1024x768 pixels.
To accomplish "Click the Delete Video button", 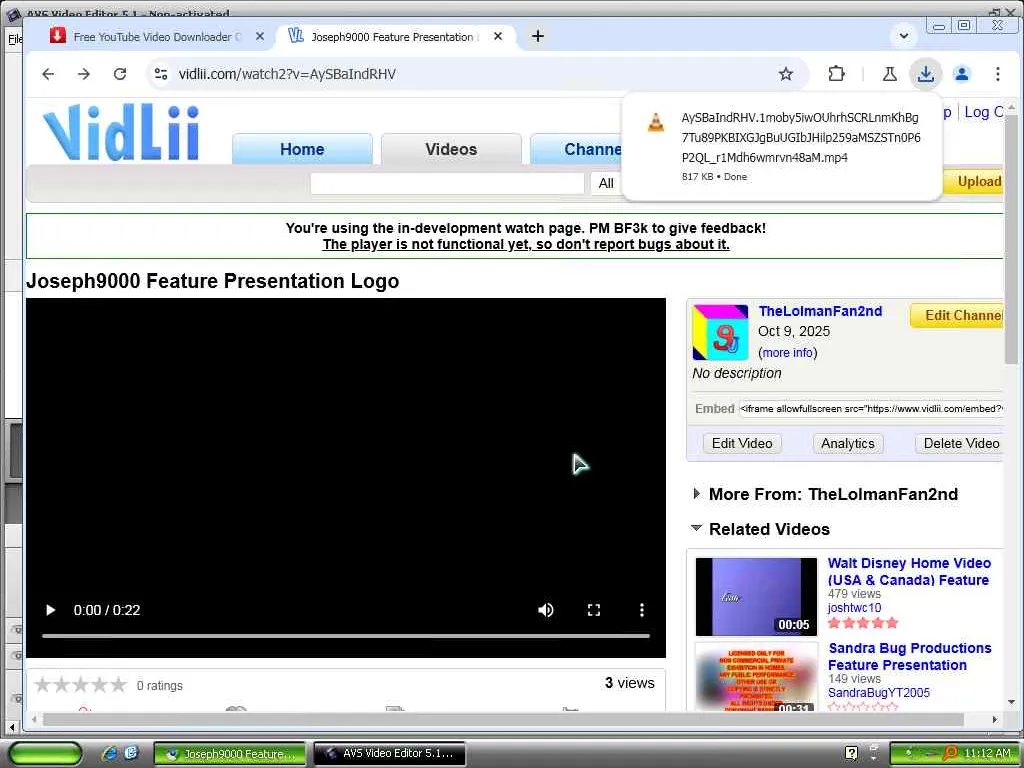I will [x=959, y=443].
